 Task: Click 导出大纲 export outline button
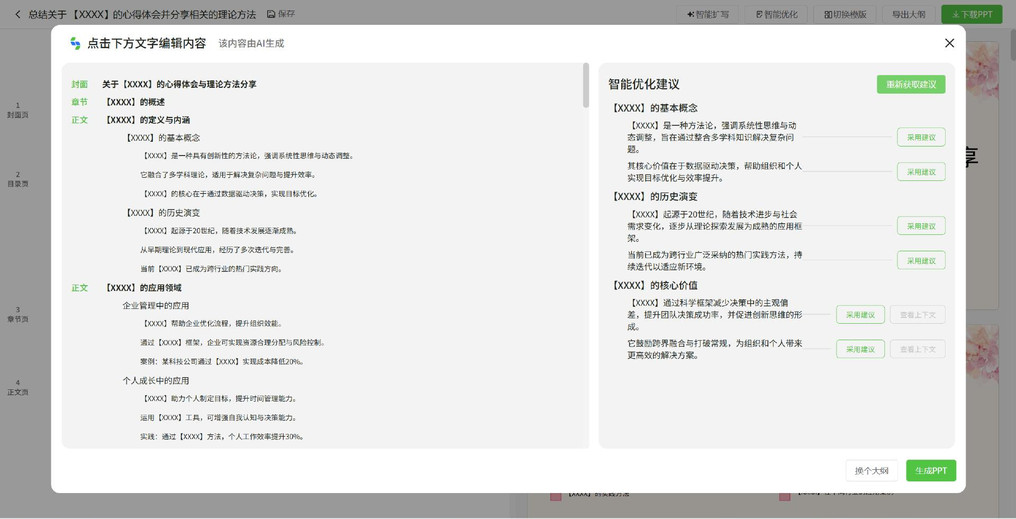908,15
